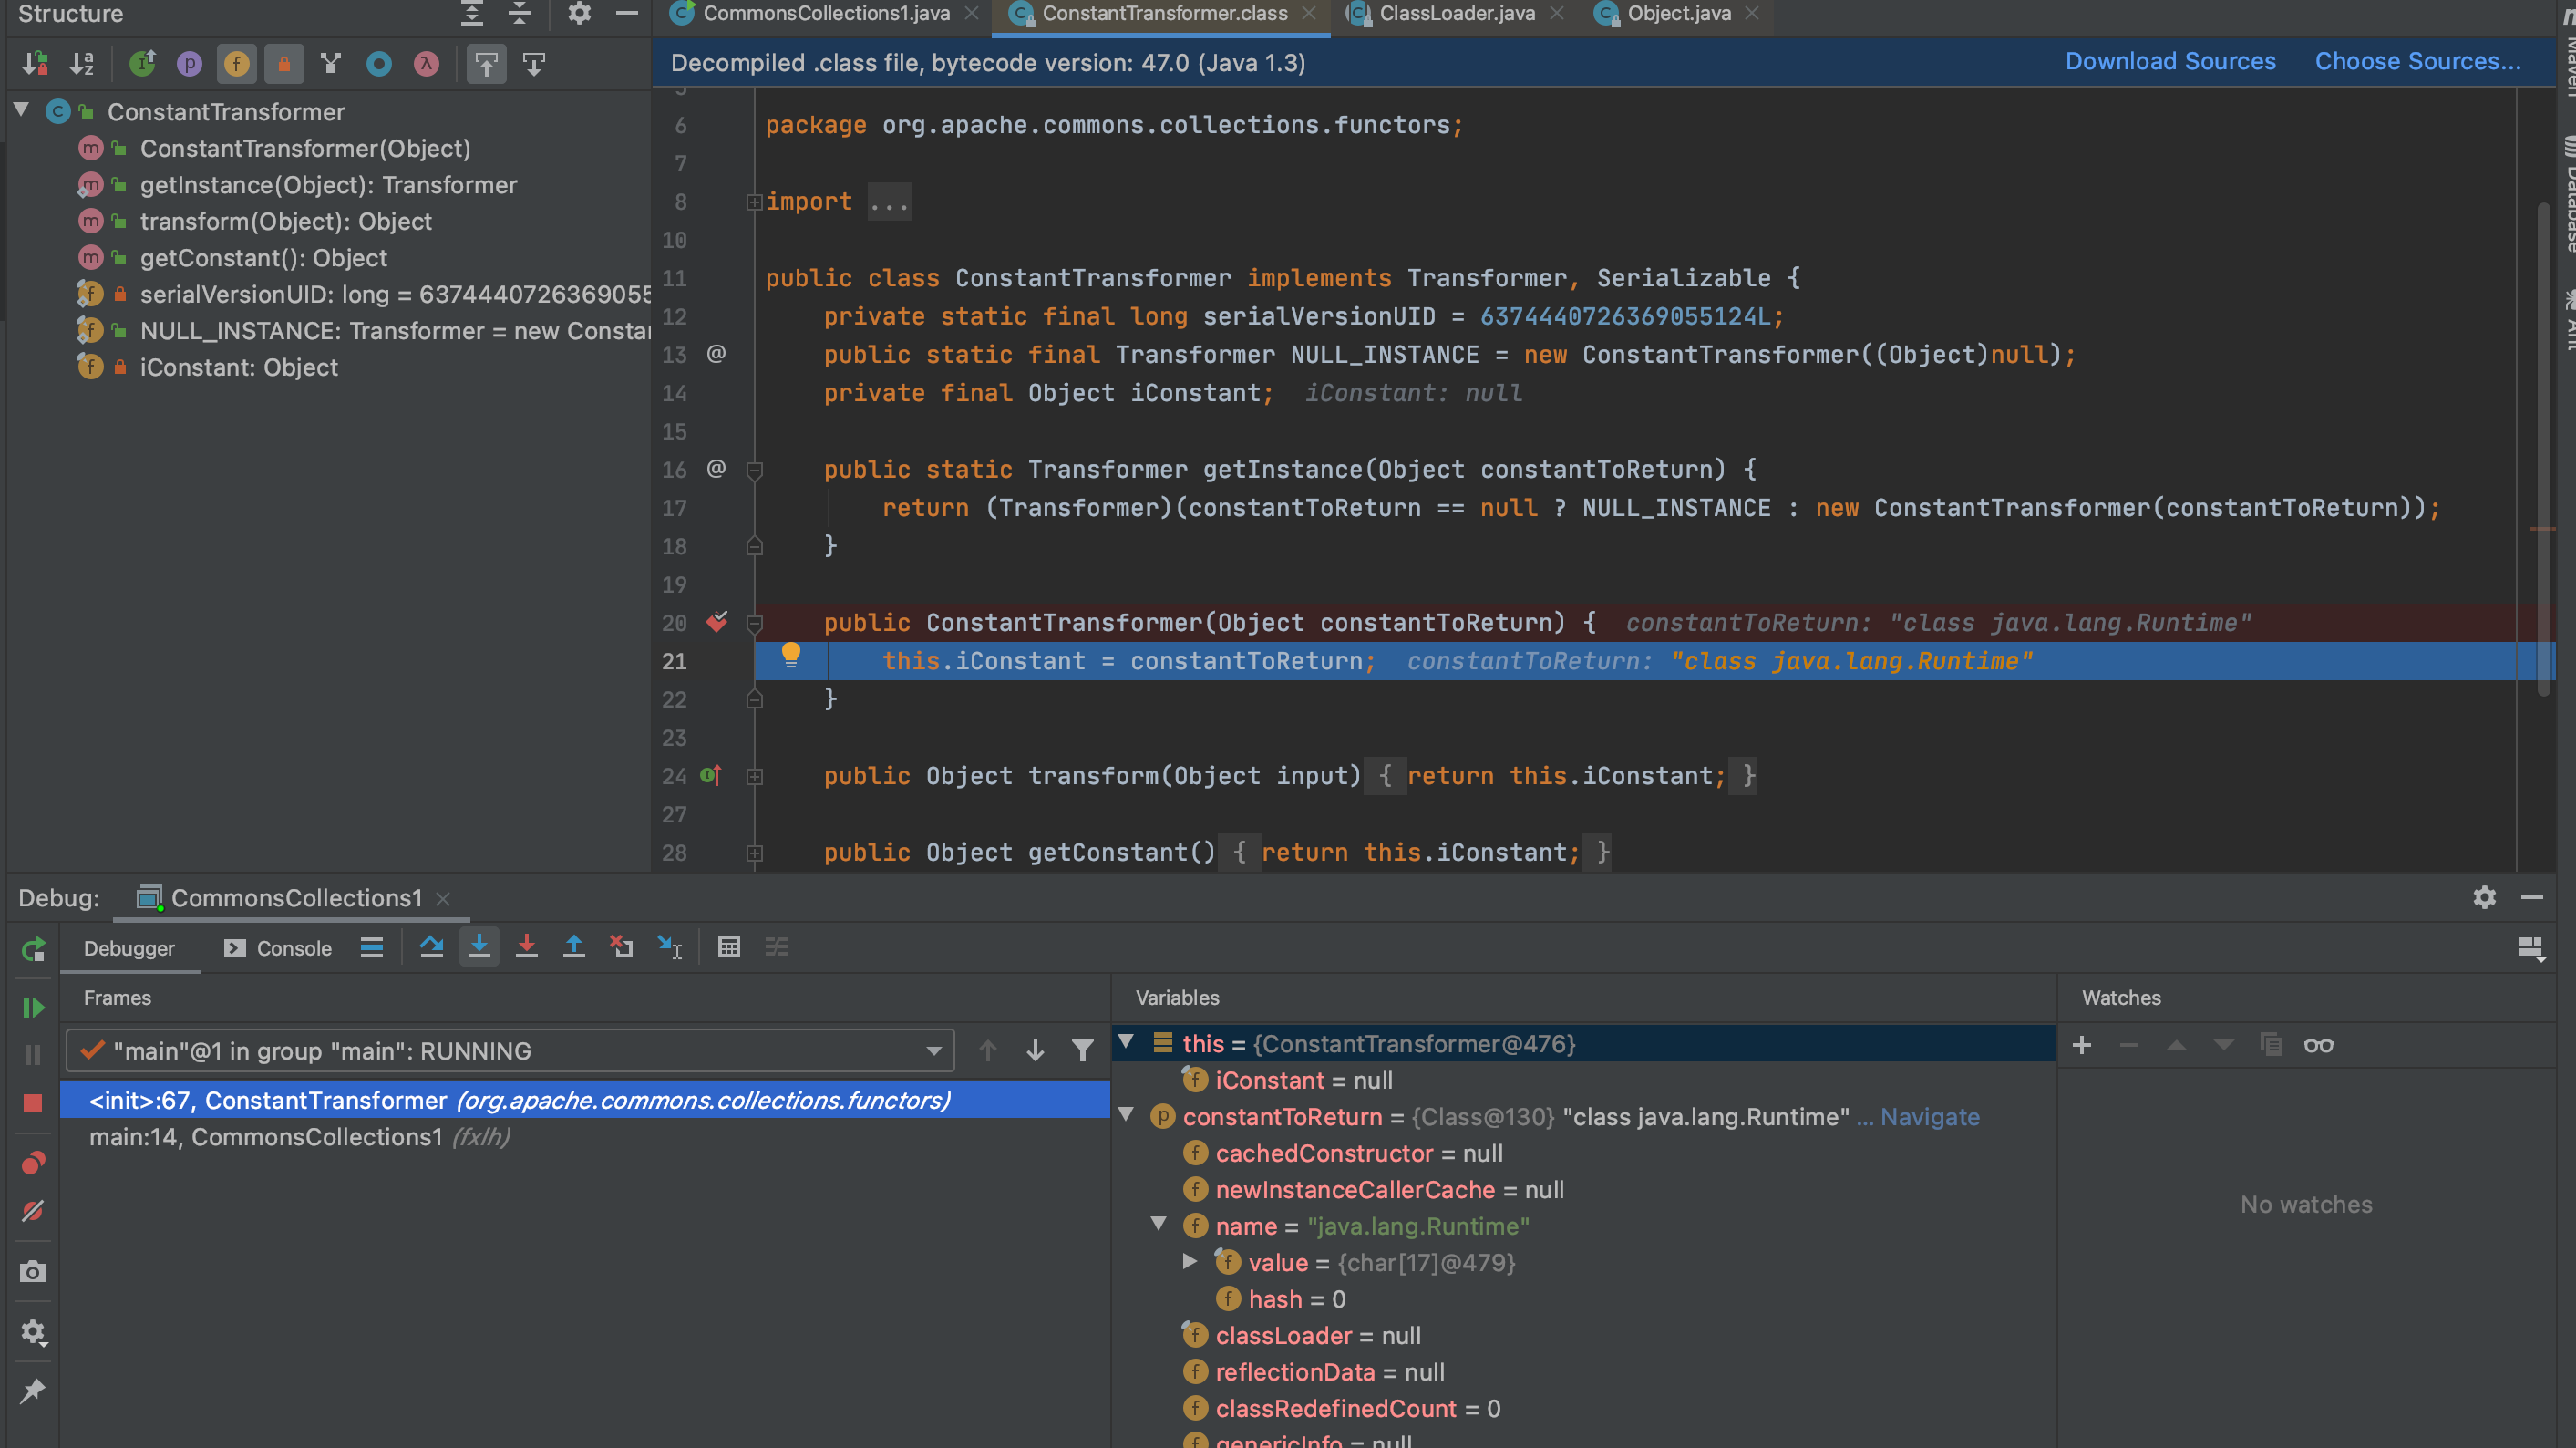The width and height of the screenshot is (2576, 1448).
Task: Toggle show lambdas icon in Structure
Action: point(426,64)
